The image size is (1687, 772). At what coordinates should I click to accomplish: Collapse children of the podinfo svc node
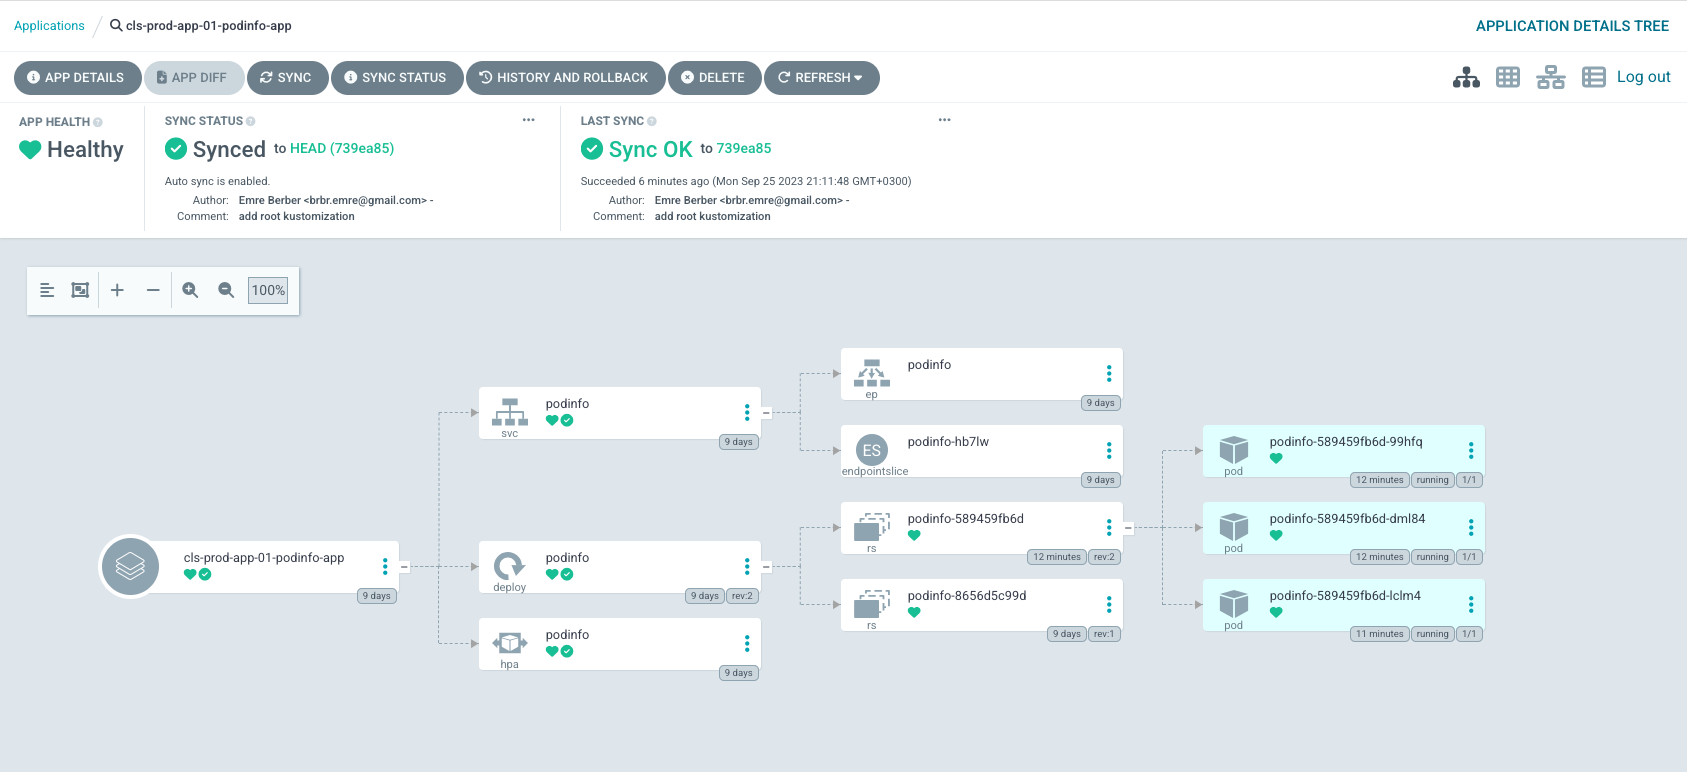point(767,413)
